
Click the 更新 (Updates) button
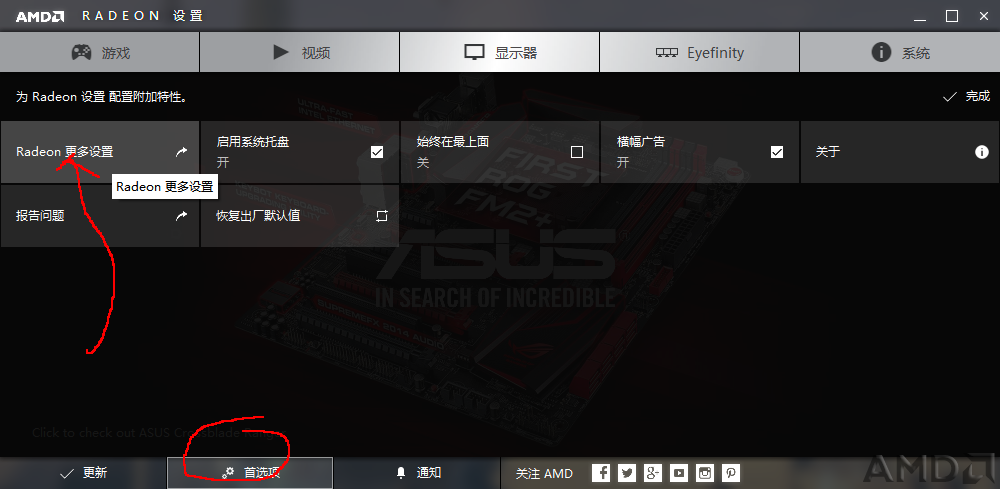click(x=83, y=473)
